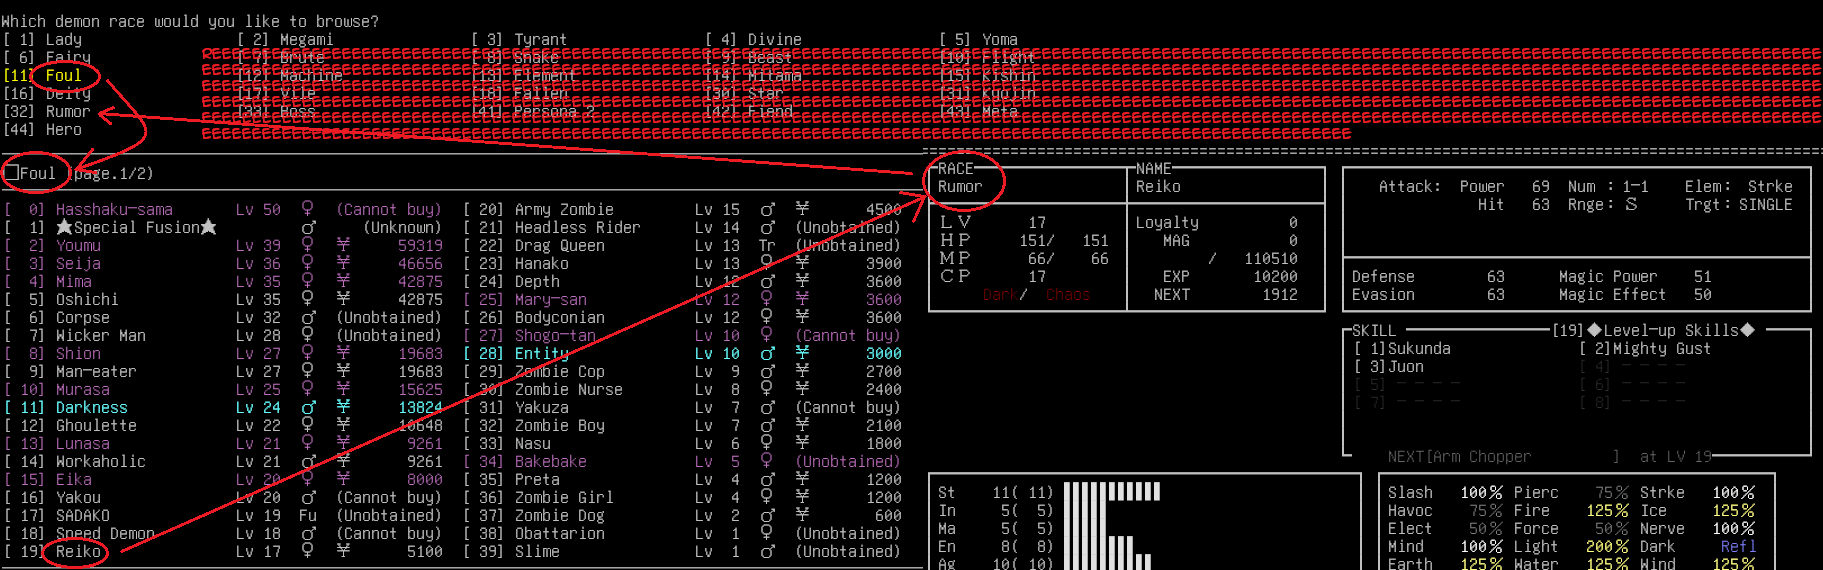Choose the Preta entry
1823x570 pixels.
[x=682, y=480]
